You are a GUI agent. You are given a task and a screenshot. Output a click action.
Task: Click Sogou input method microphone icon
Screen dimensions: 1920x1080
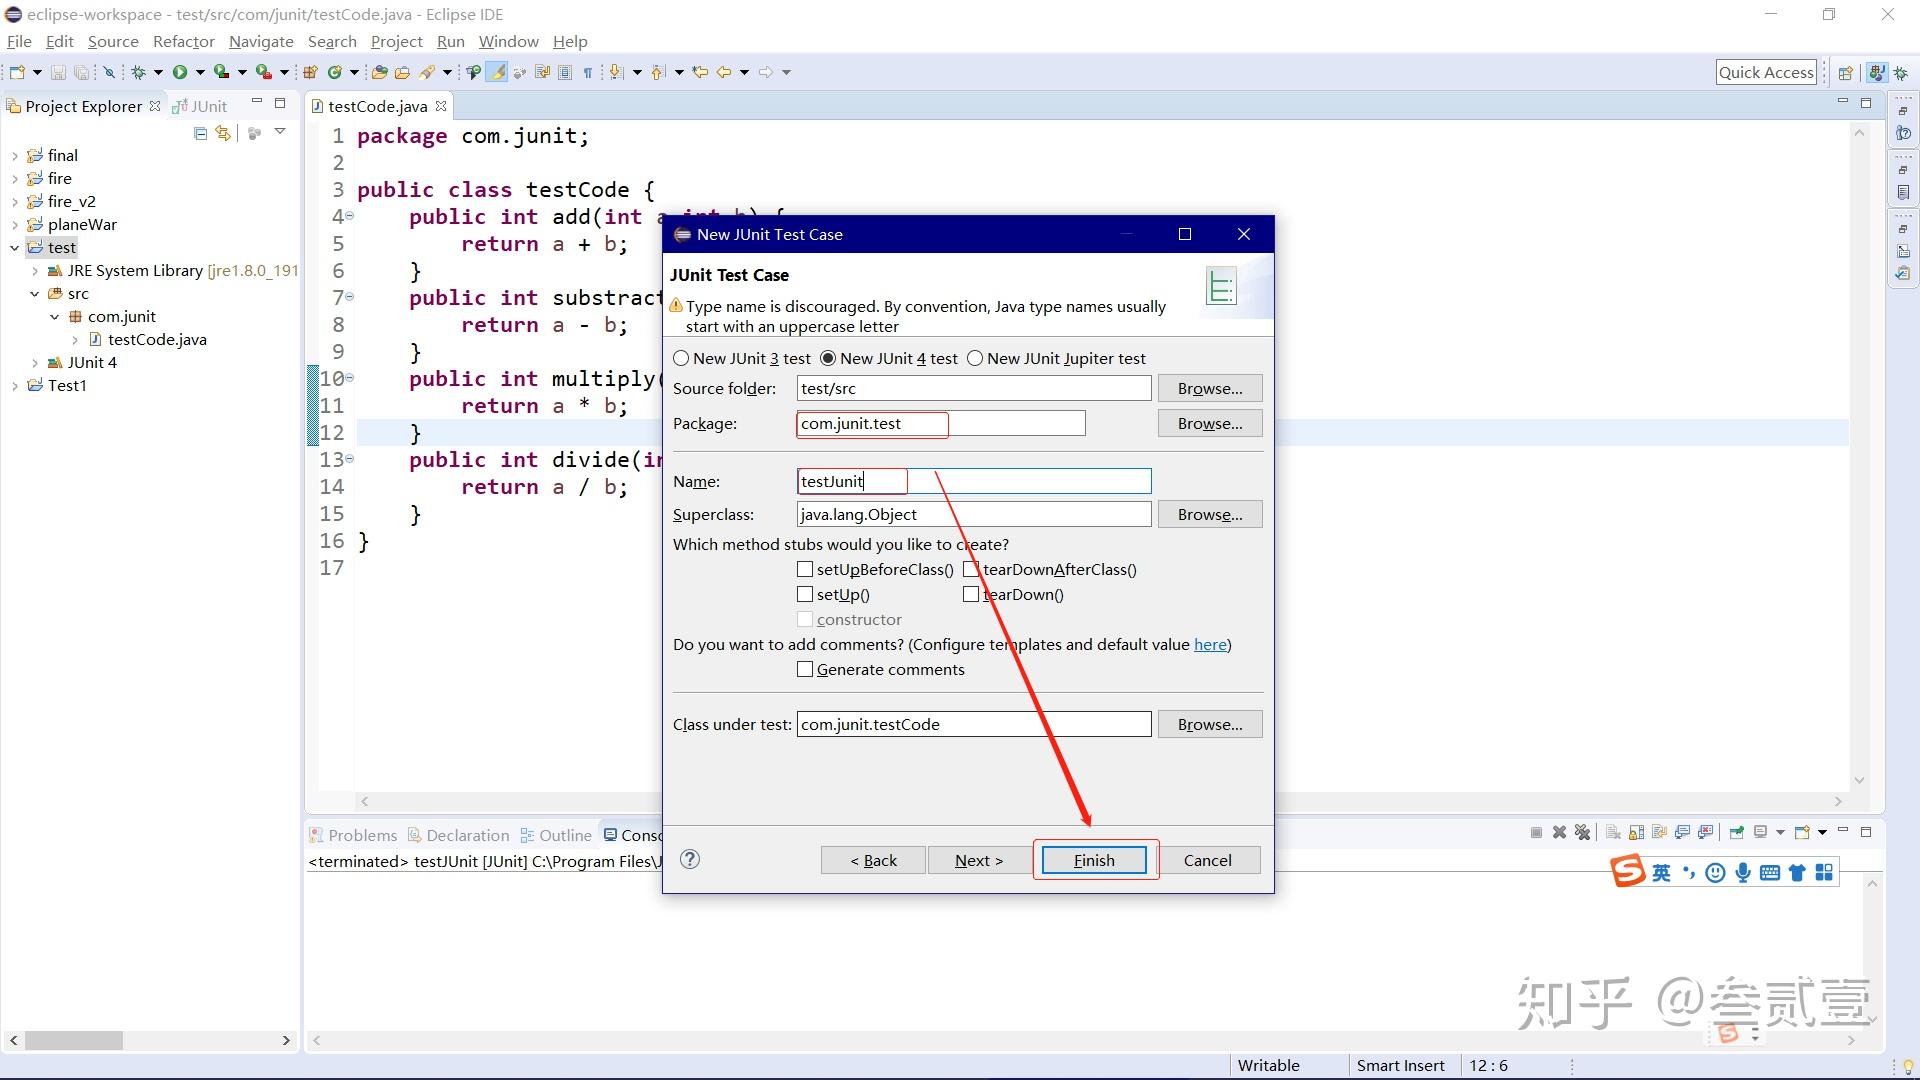coord(1743,873)
